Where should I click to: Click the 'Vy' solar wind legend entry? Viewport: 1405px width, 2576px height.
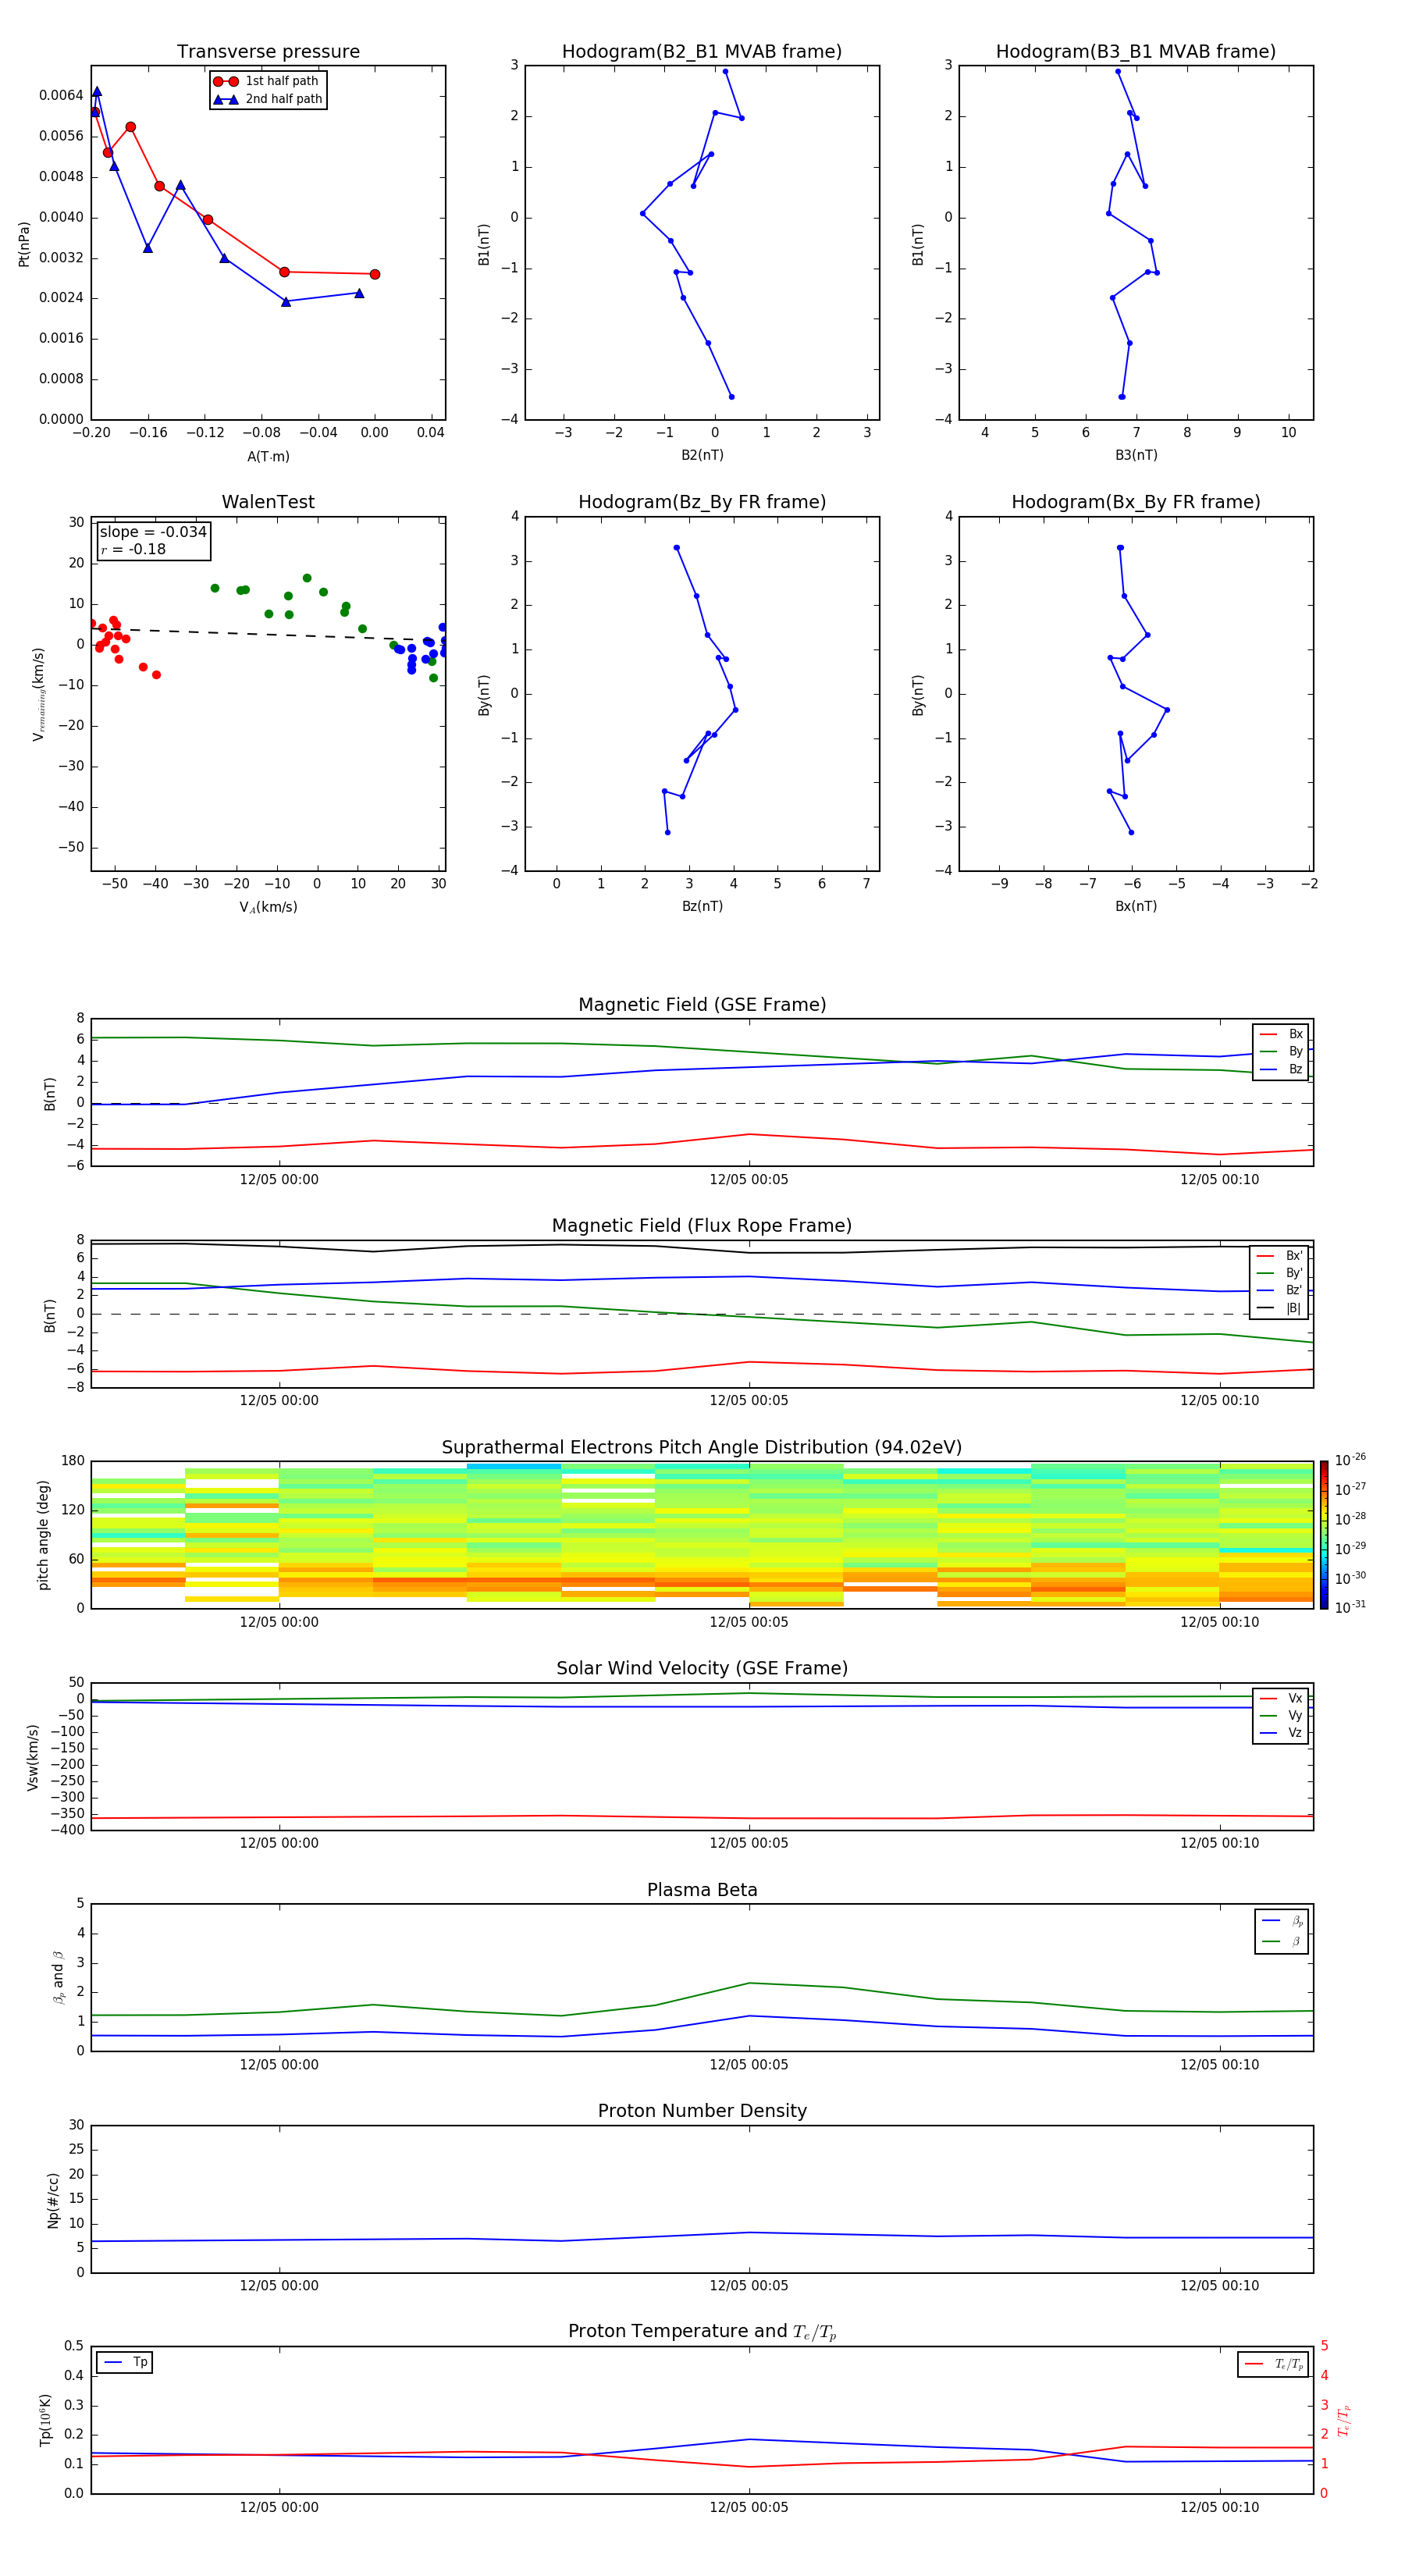click(x=1281, y=1716)
